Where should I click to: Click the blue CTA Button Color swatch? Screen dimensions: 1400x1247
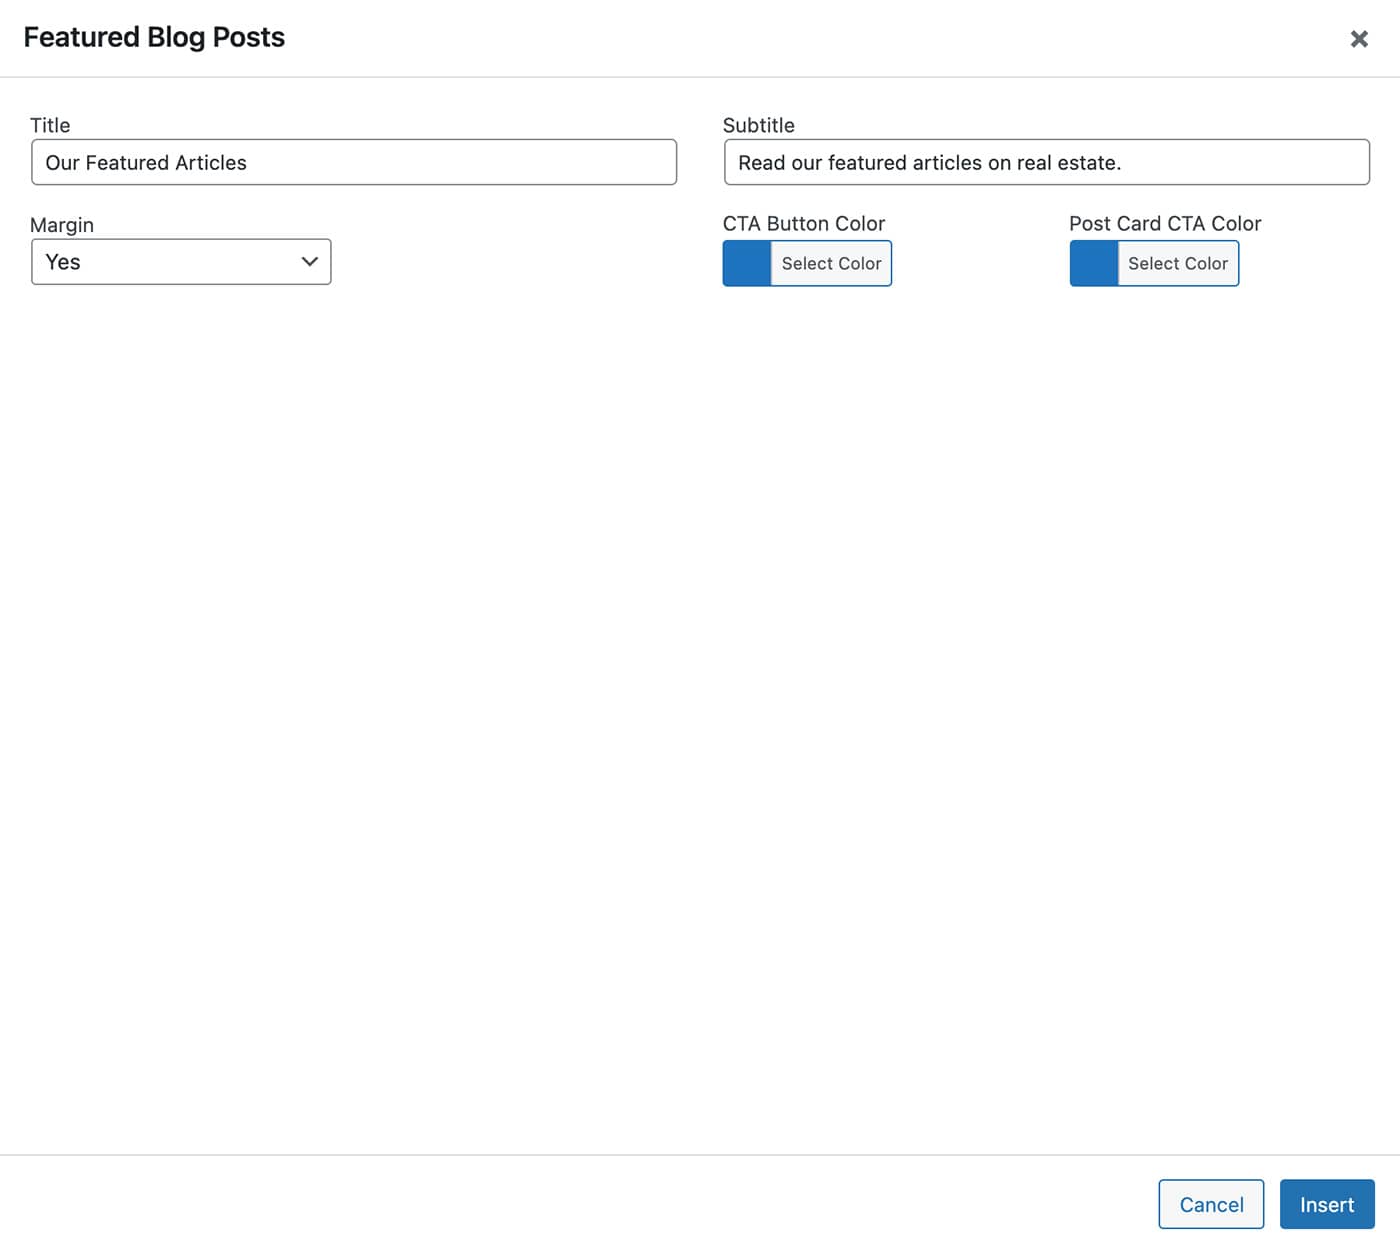coord(747,264)
